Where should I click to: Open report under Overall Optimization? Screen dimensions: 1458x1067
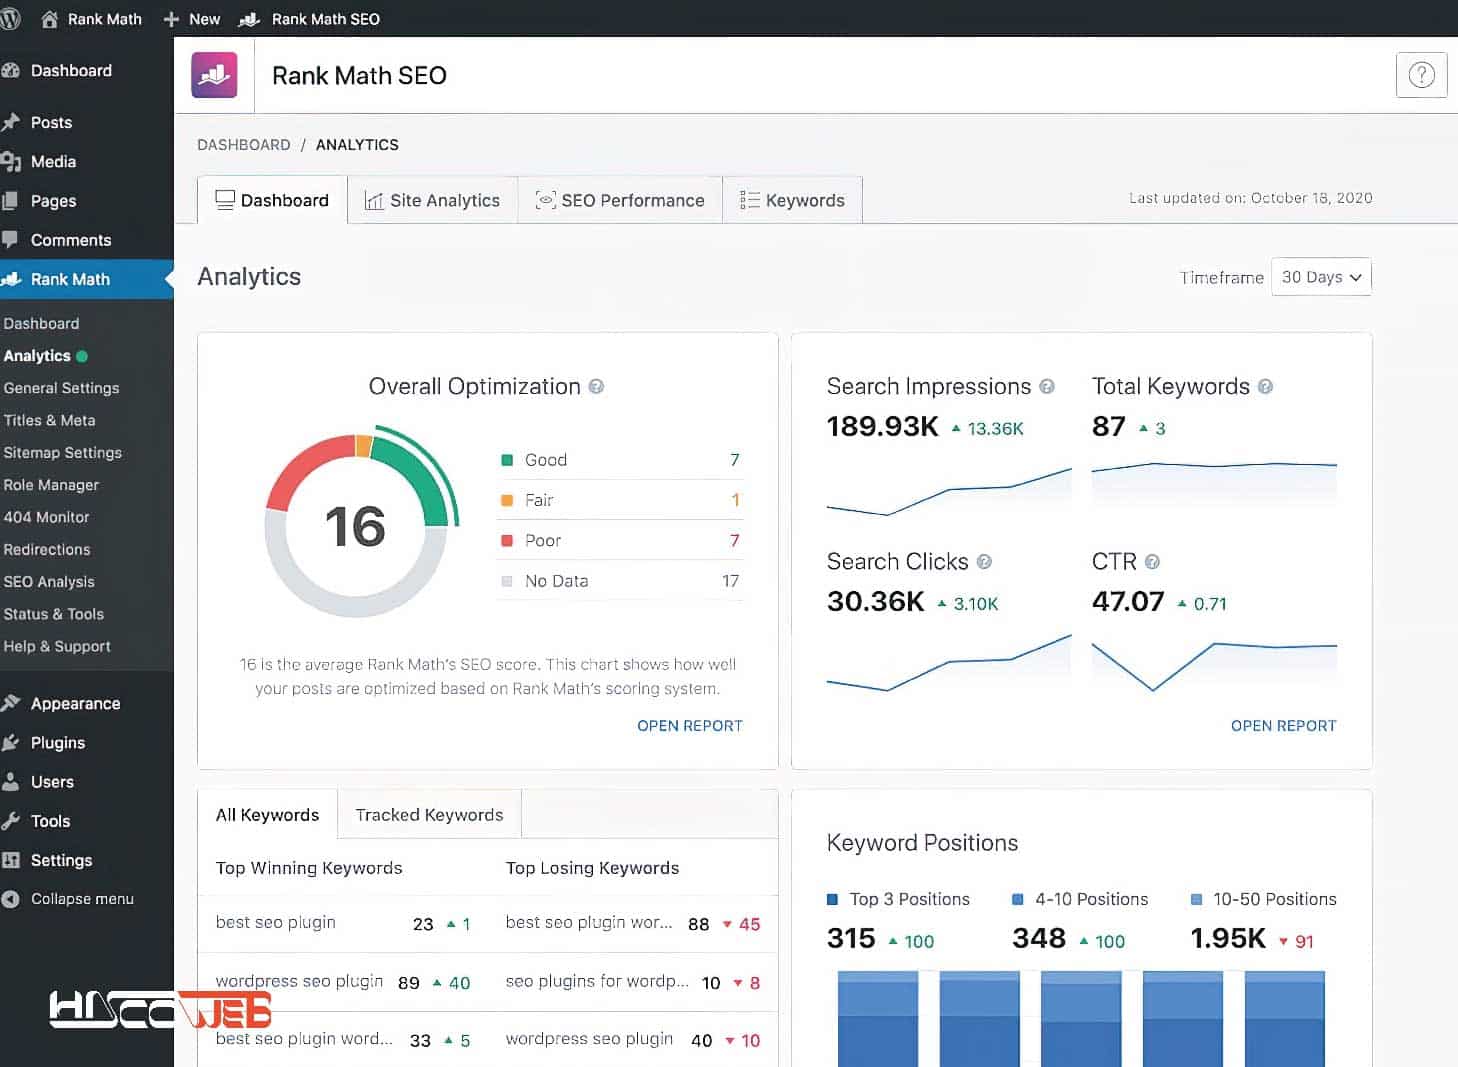coord(690,726)
